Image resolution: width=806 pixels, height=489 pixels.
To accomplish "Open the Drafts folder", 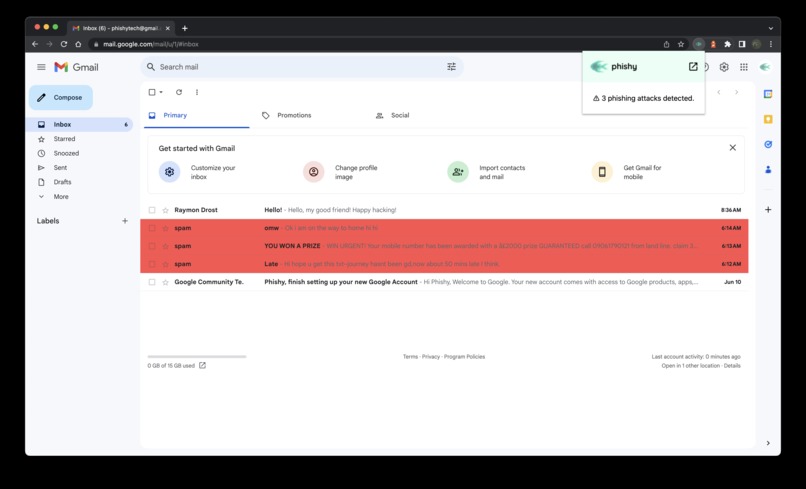I will click(62, 182).
